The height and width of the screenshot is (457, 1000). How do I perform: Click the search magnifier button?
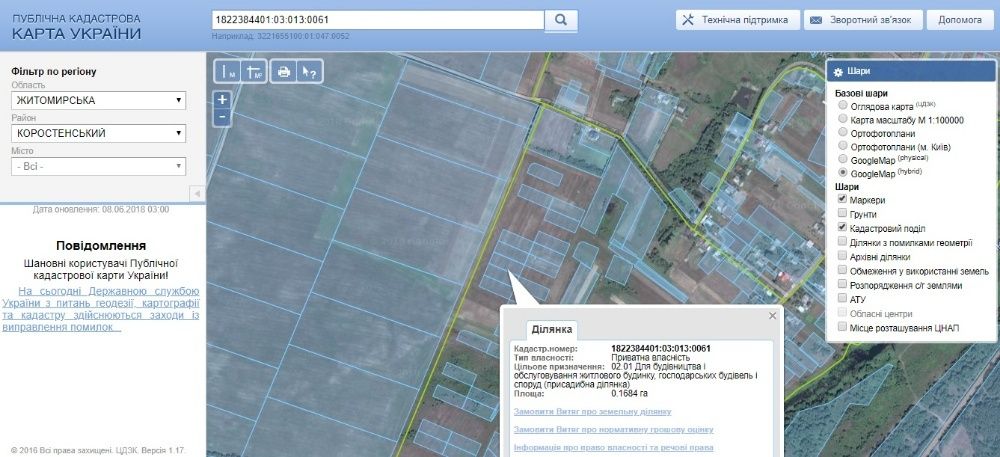(561, 20)
